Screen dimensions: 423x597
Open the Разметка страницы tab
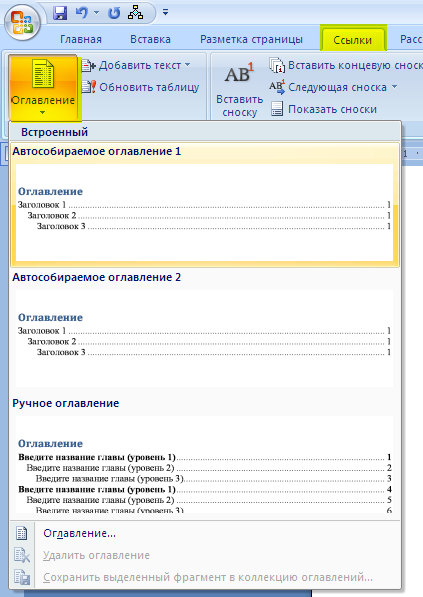click(x=251, y=39)
